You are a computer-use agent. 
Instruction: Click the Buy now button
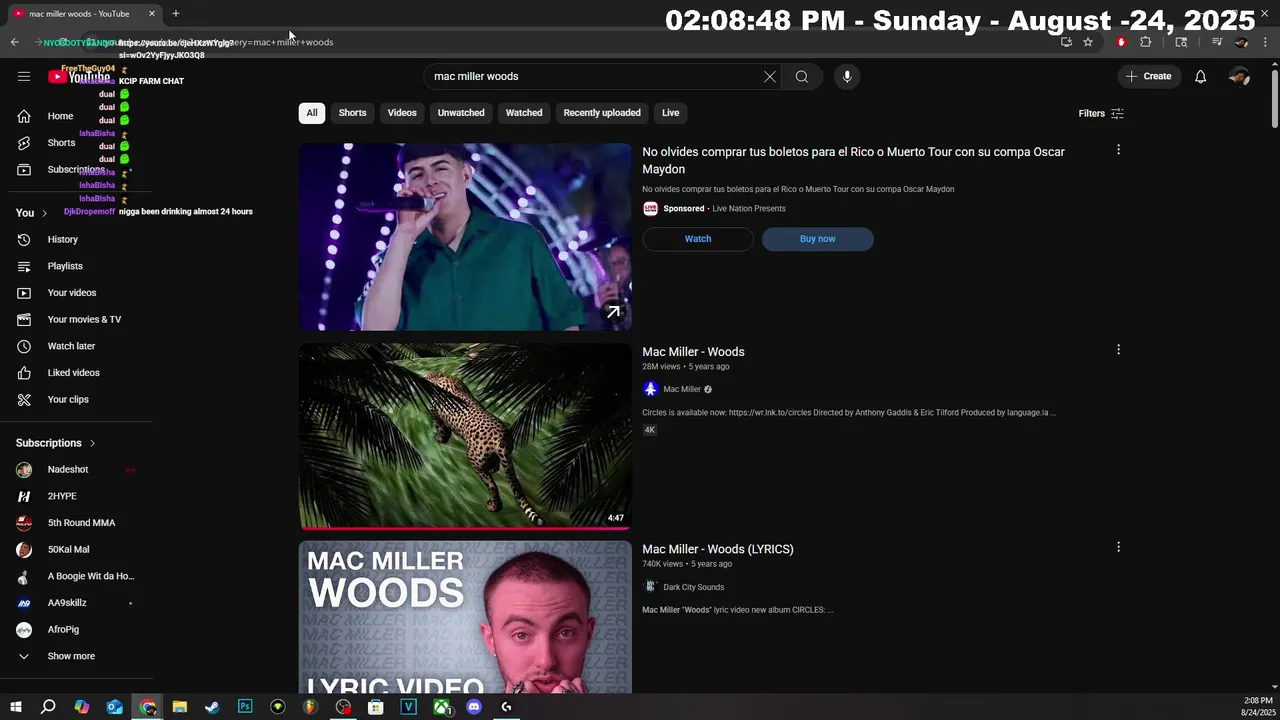817,239
